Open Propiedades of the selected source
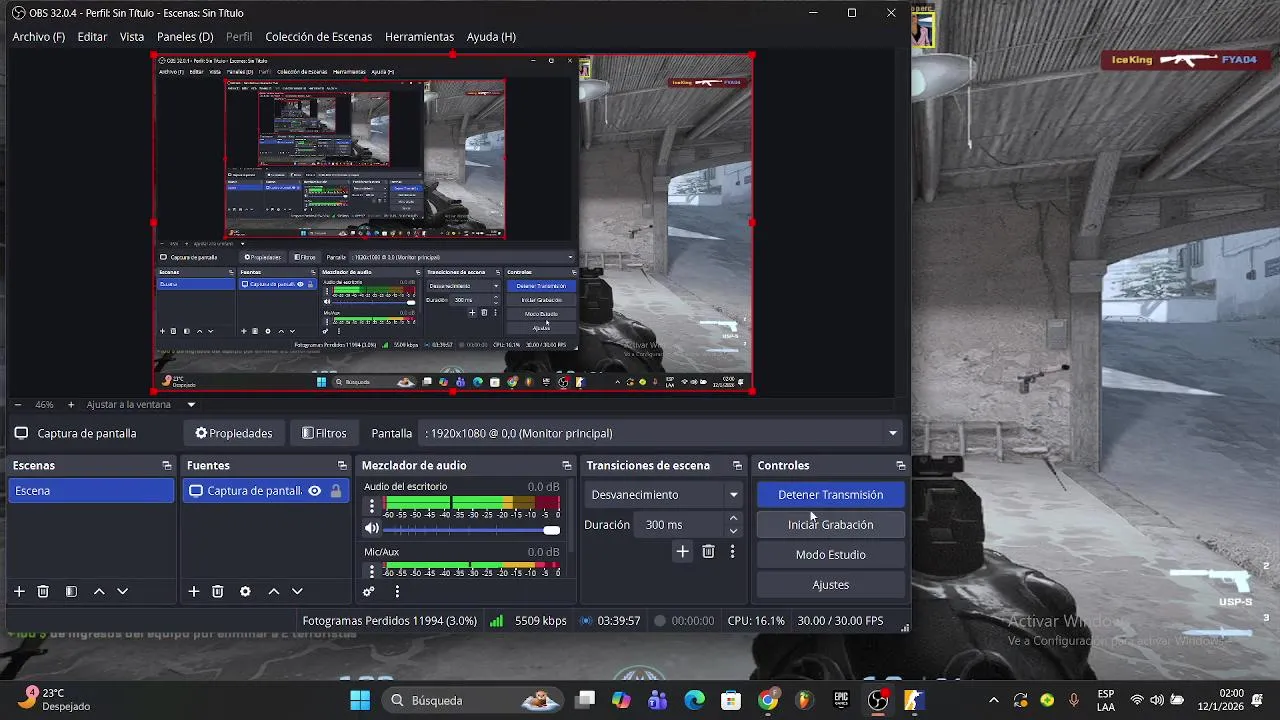The image size is (1280, 720). 234,434
